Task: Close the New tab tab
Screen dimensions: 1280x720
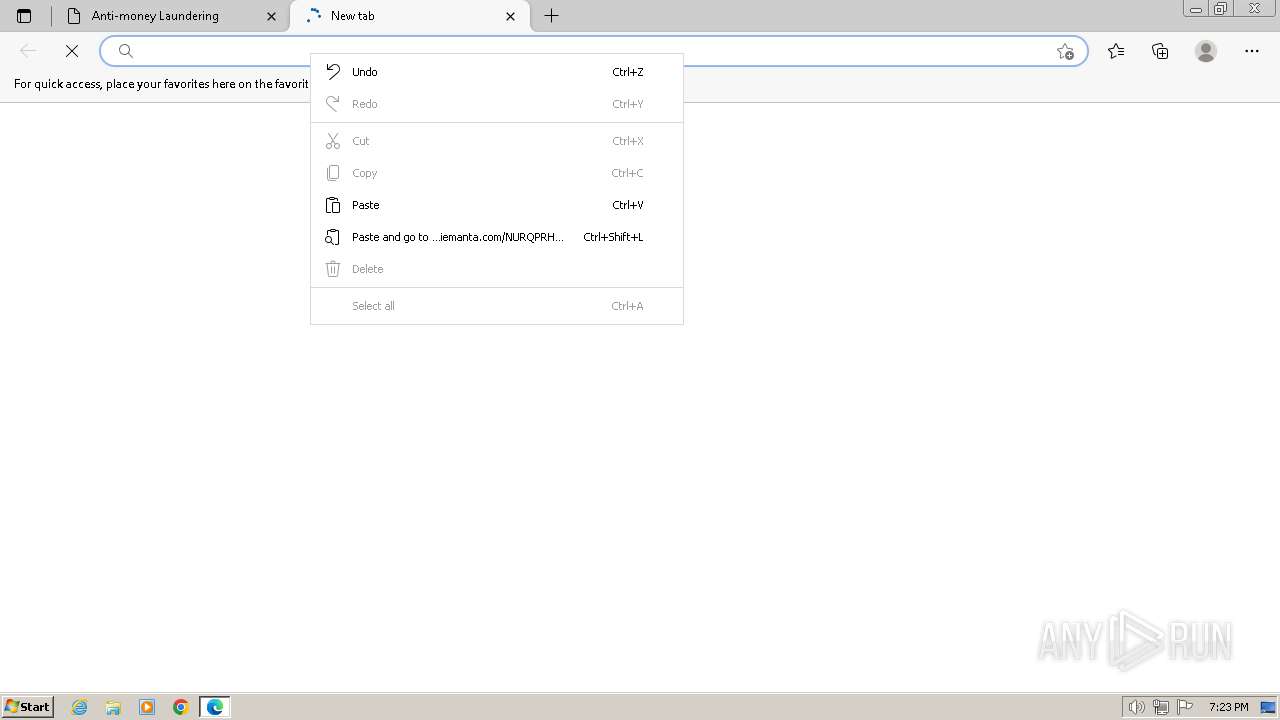Action: (x=511, y=16)
